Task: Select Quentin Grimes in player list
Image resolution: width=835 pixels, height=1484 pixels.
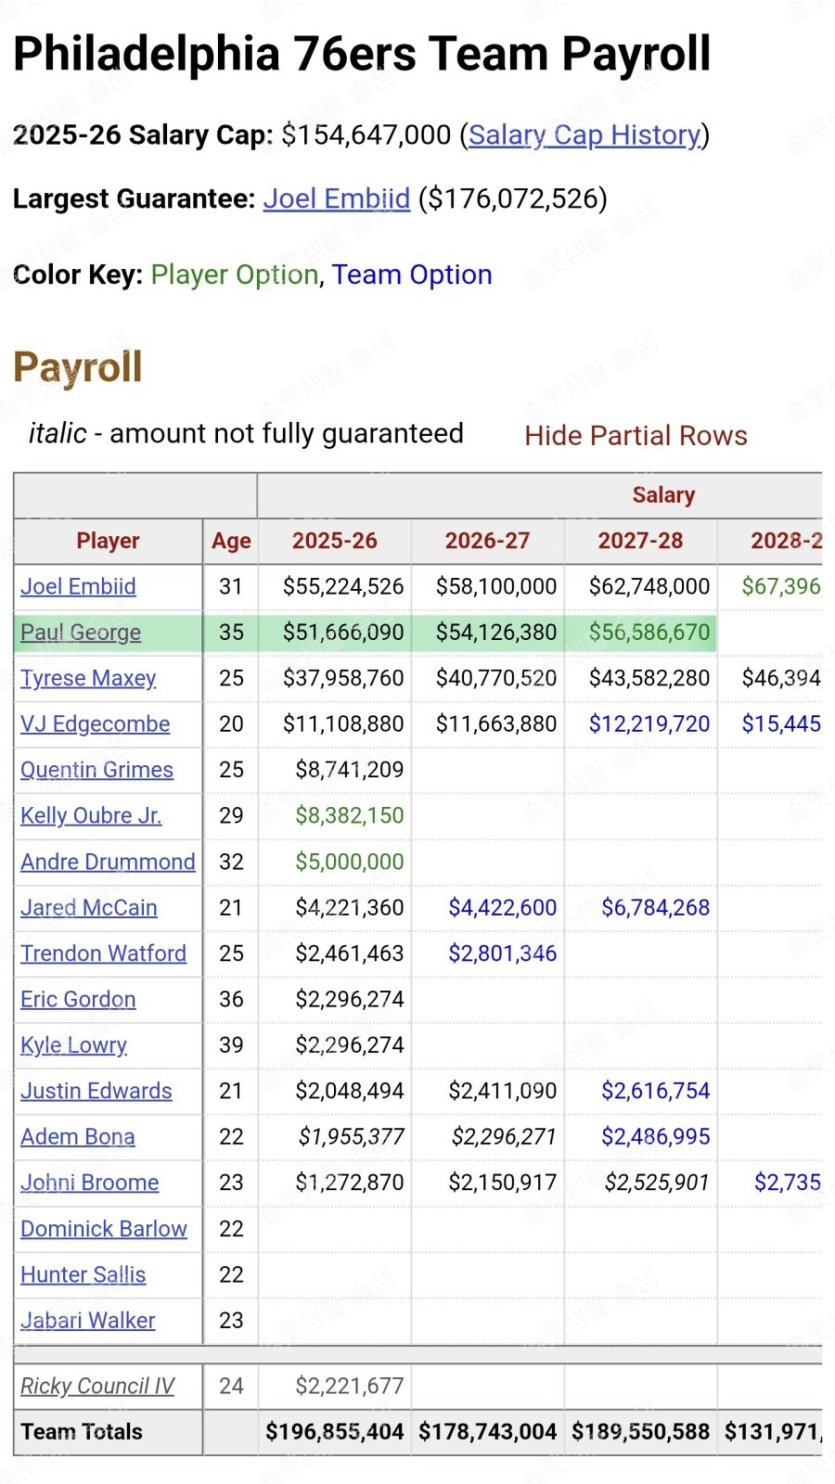Action: (96, 770)
